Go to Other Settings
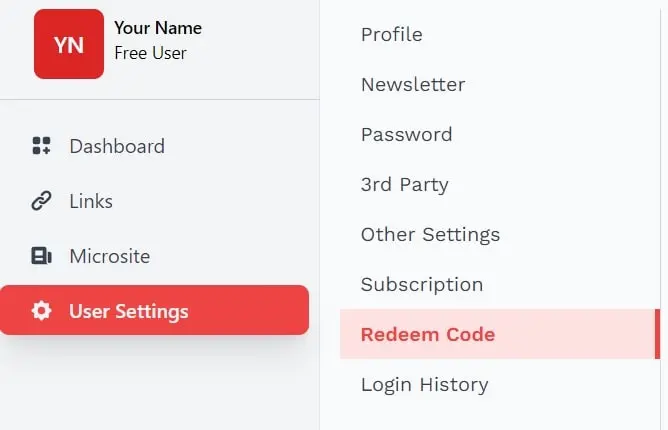 click(x=431, y=234)
